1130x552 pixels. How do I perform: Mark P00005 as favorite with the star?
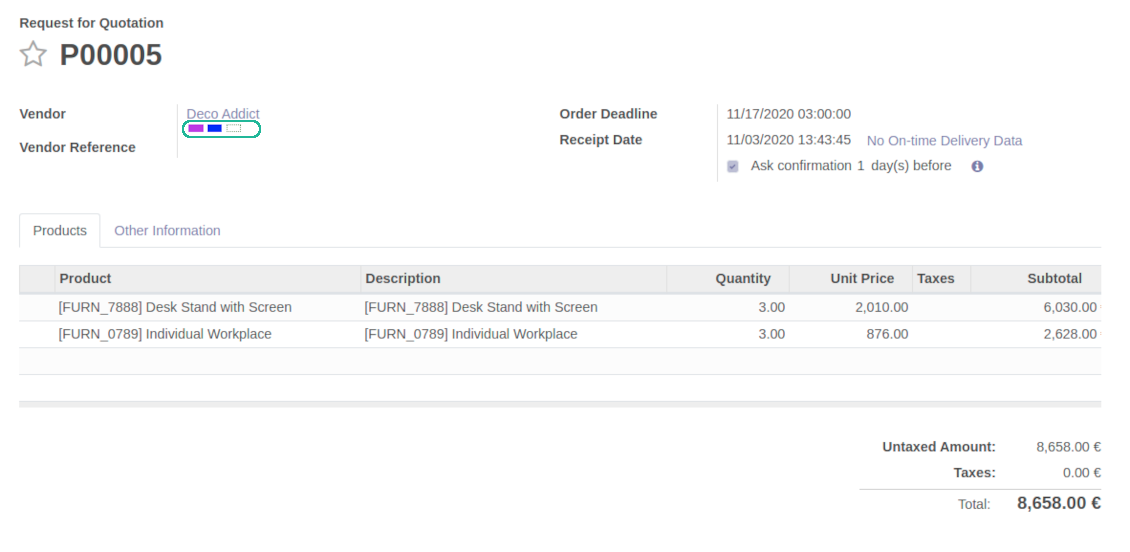point(33,55)
